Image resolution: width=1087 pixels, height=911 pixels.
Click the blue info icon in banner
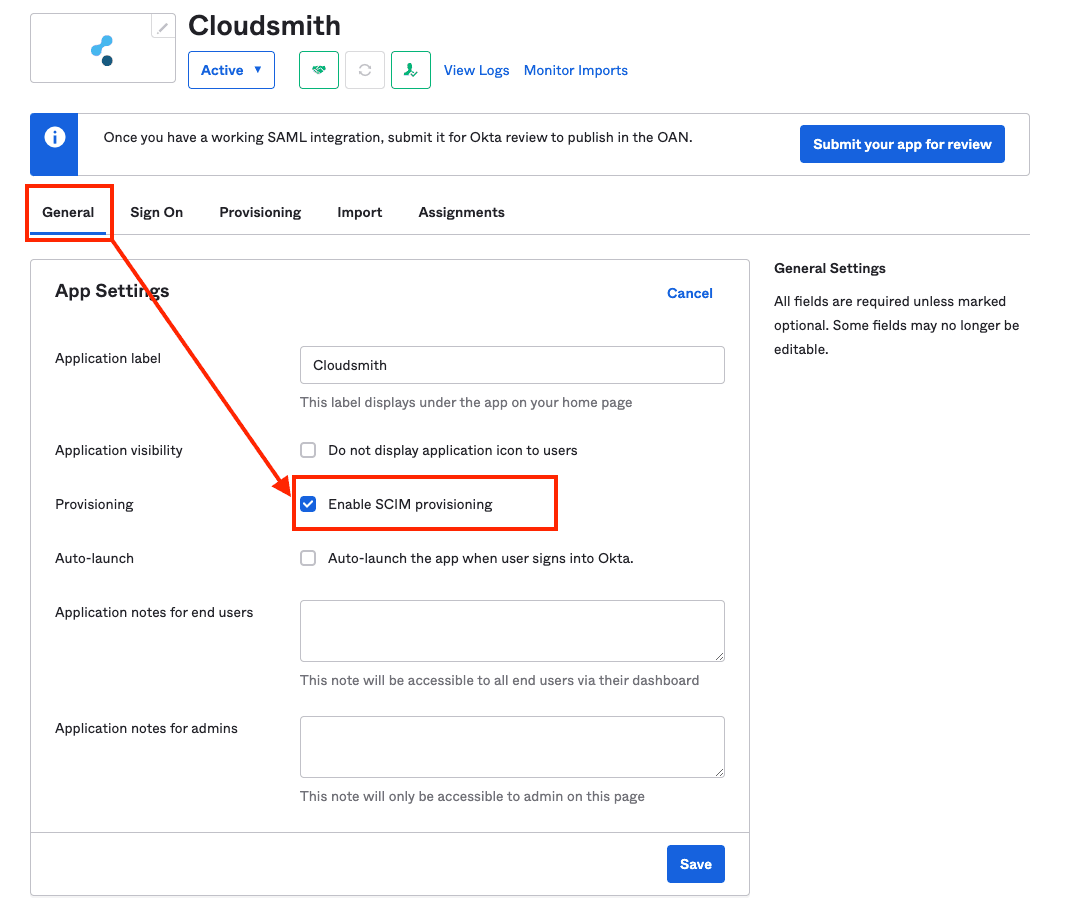pyautogui.click(x=56, y=137)
